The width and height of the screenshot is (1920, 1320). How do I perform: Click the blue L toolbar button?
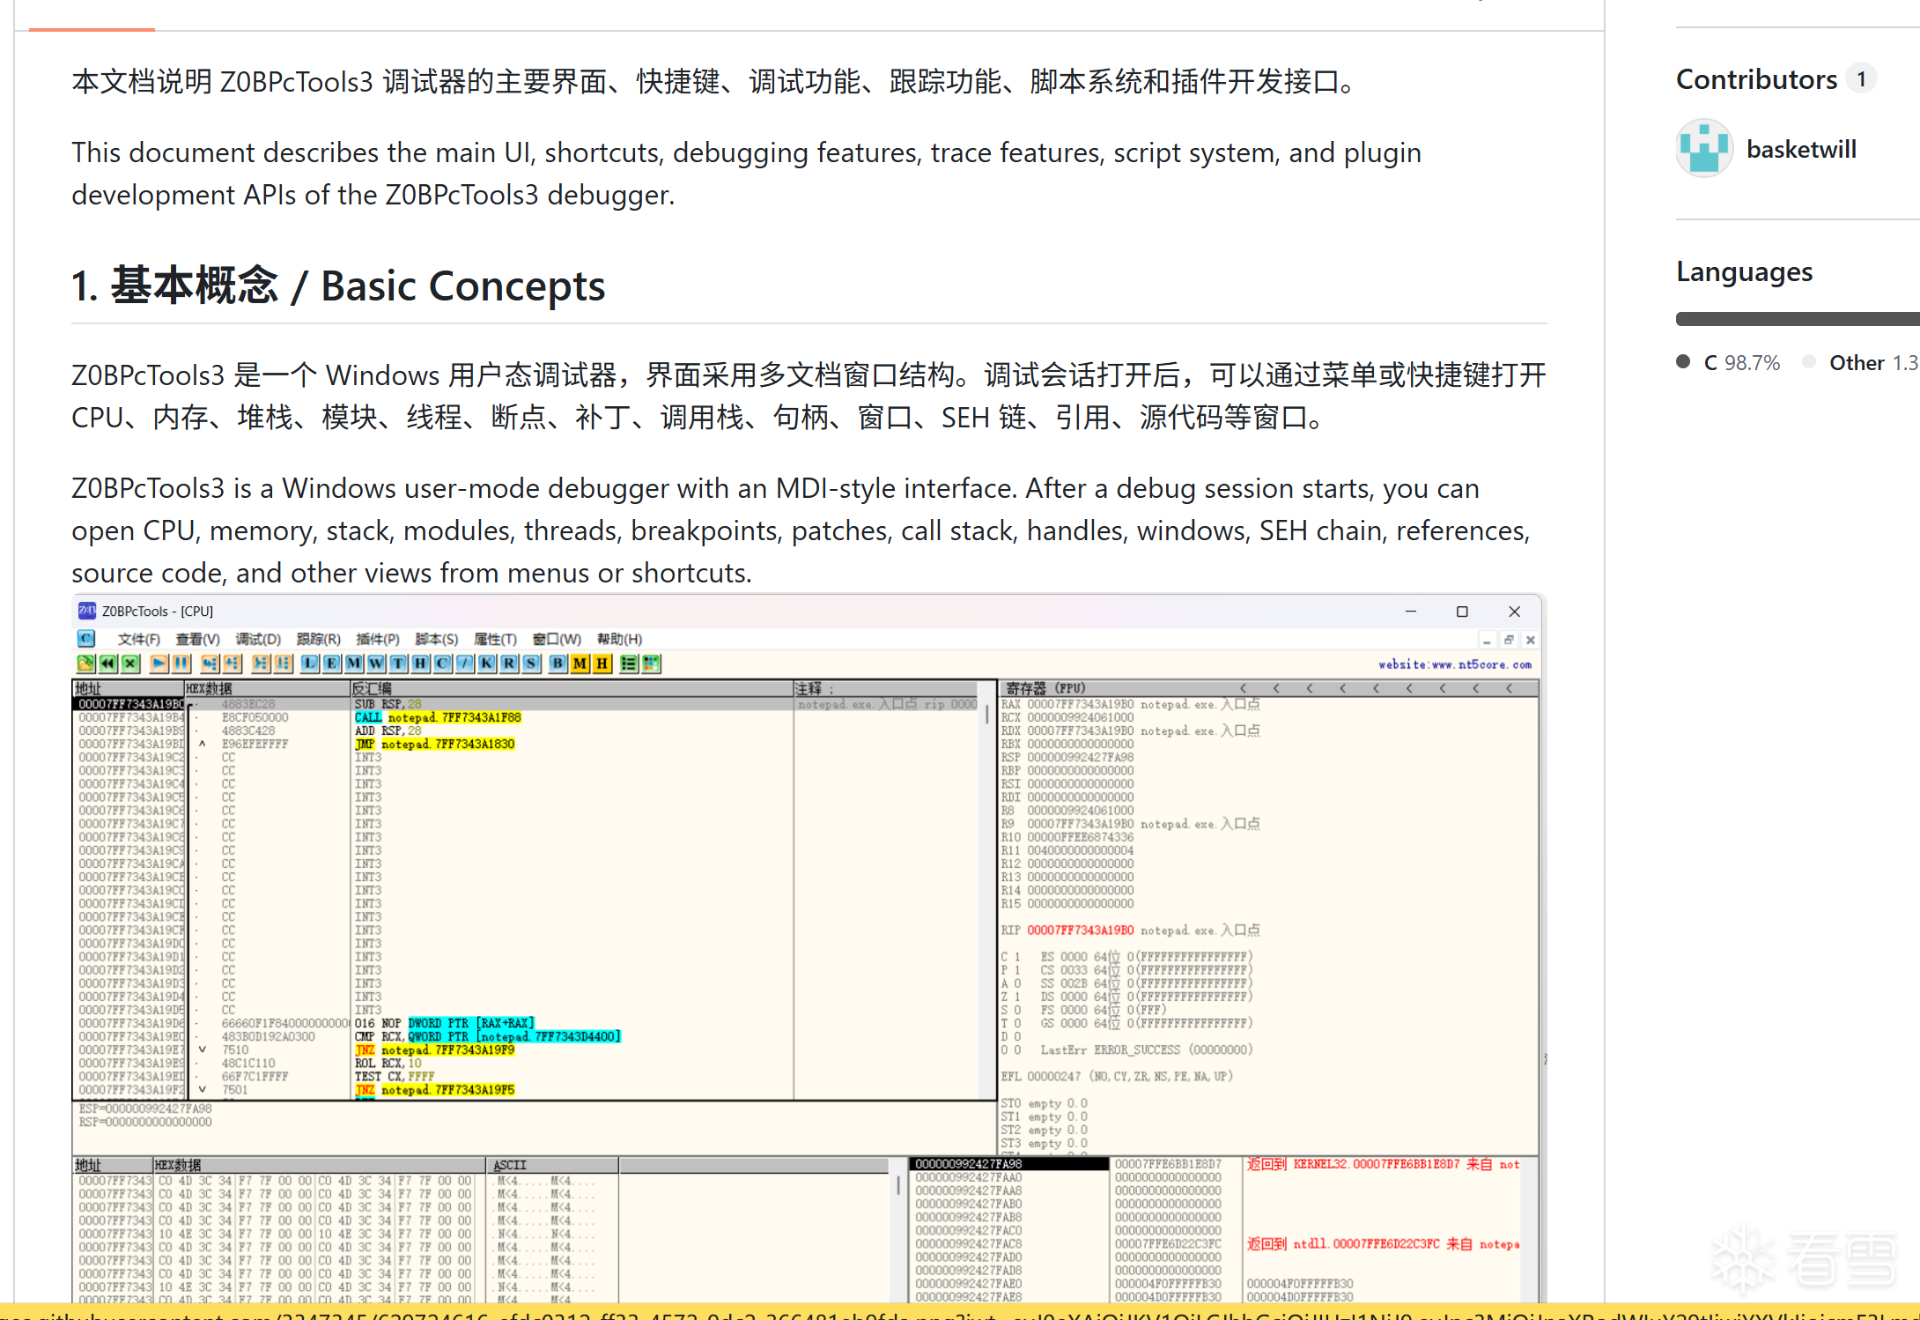310,663
